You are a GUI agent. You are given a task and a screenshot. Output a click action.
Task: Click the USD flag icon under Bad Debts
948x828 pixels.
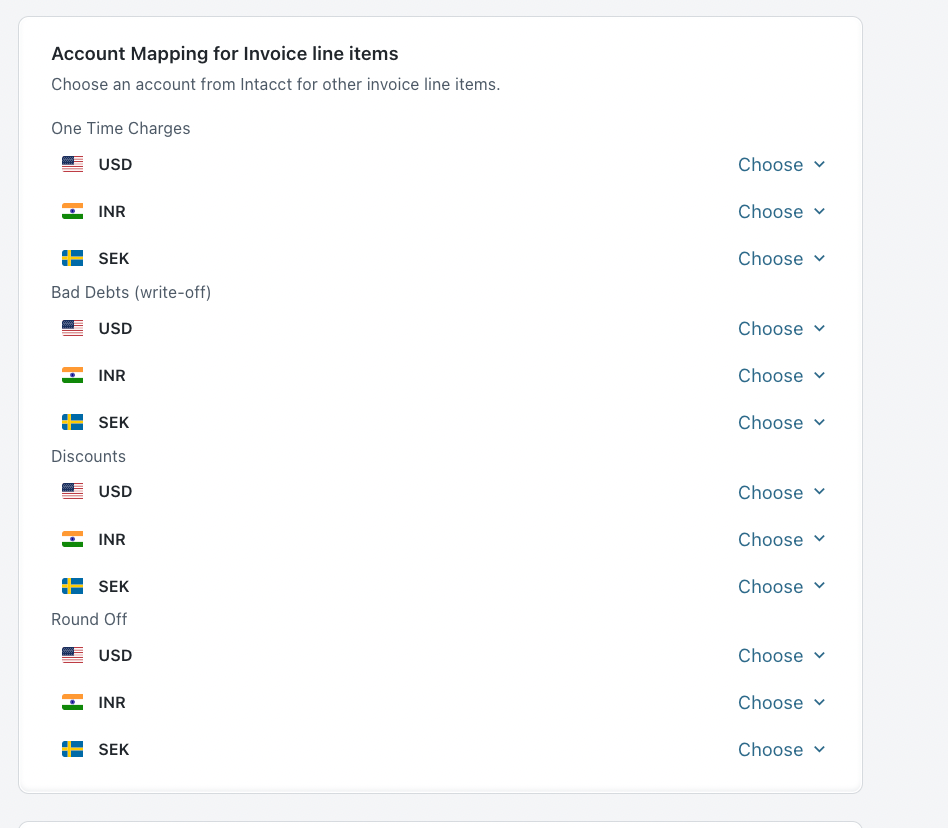tap(72, 328)
